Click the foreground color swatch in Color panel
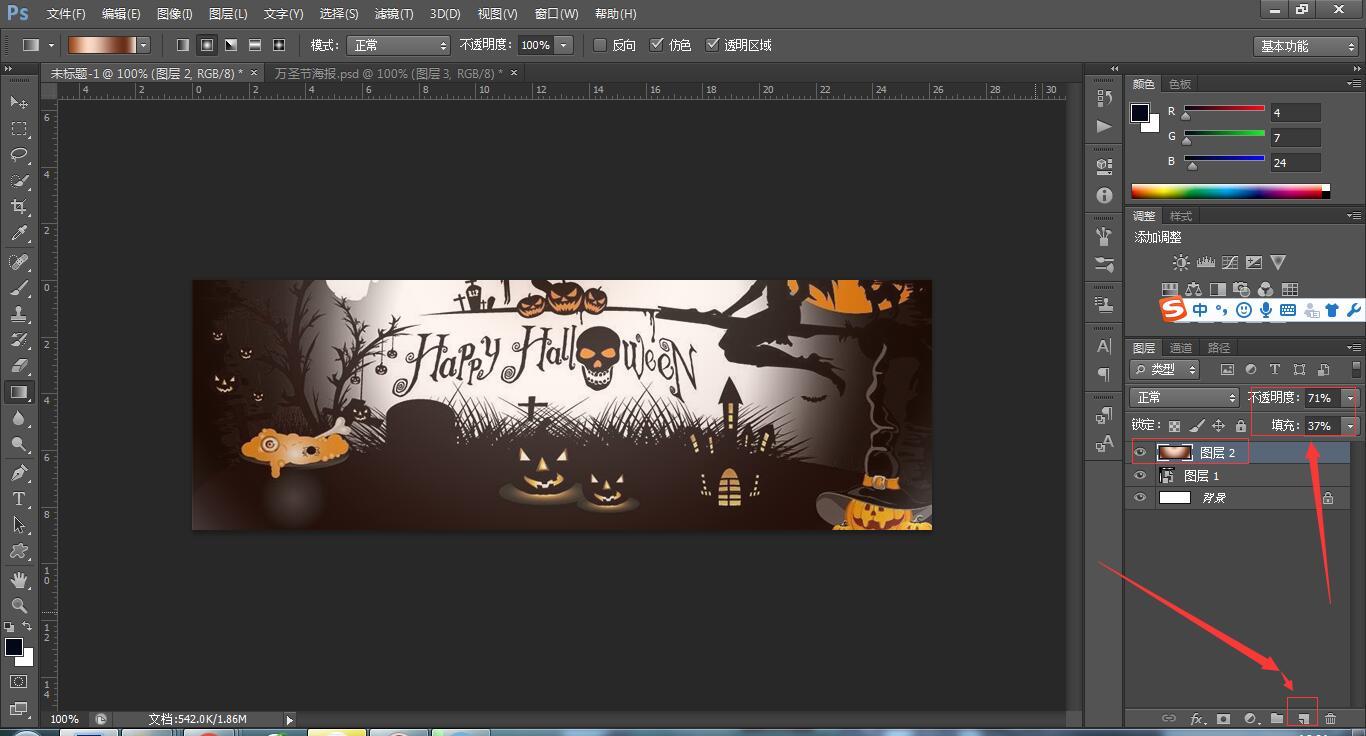Screen dimensions: 1366x736 1139,112
